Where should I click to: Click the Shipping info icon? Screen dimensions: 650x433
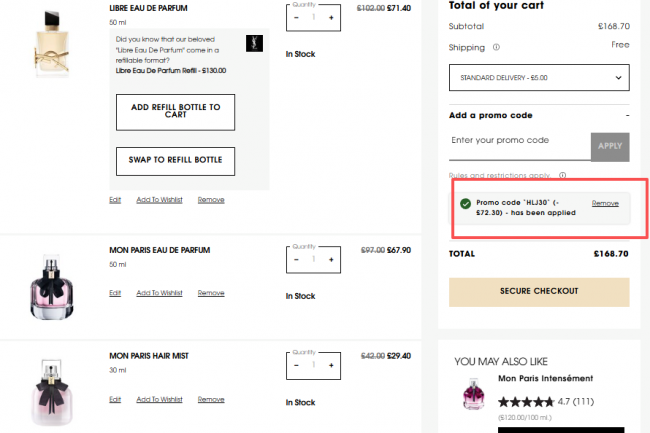(x=496, y=47)
